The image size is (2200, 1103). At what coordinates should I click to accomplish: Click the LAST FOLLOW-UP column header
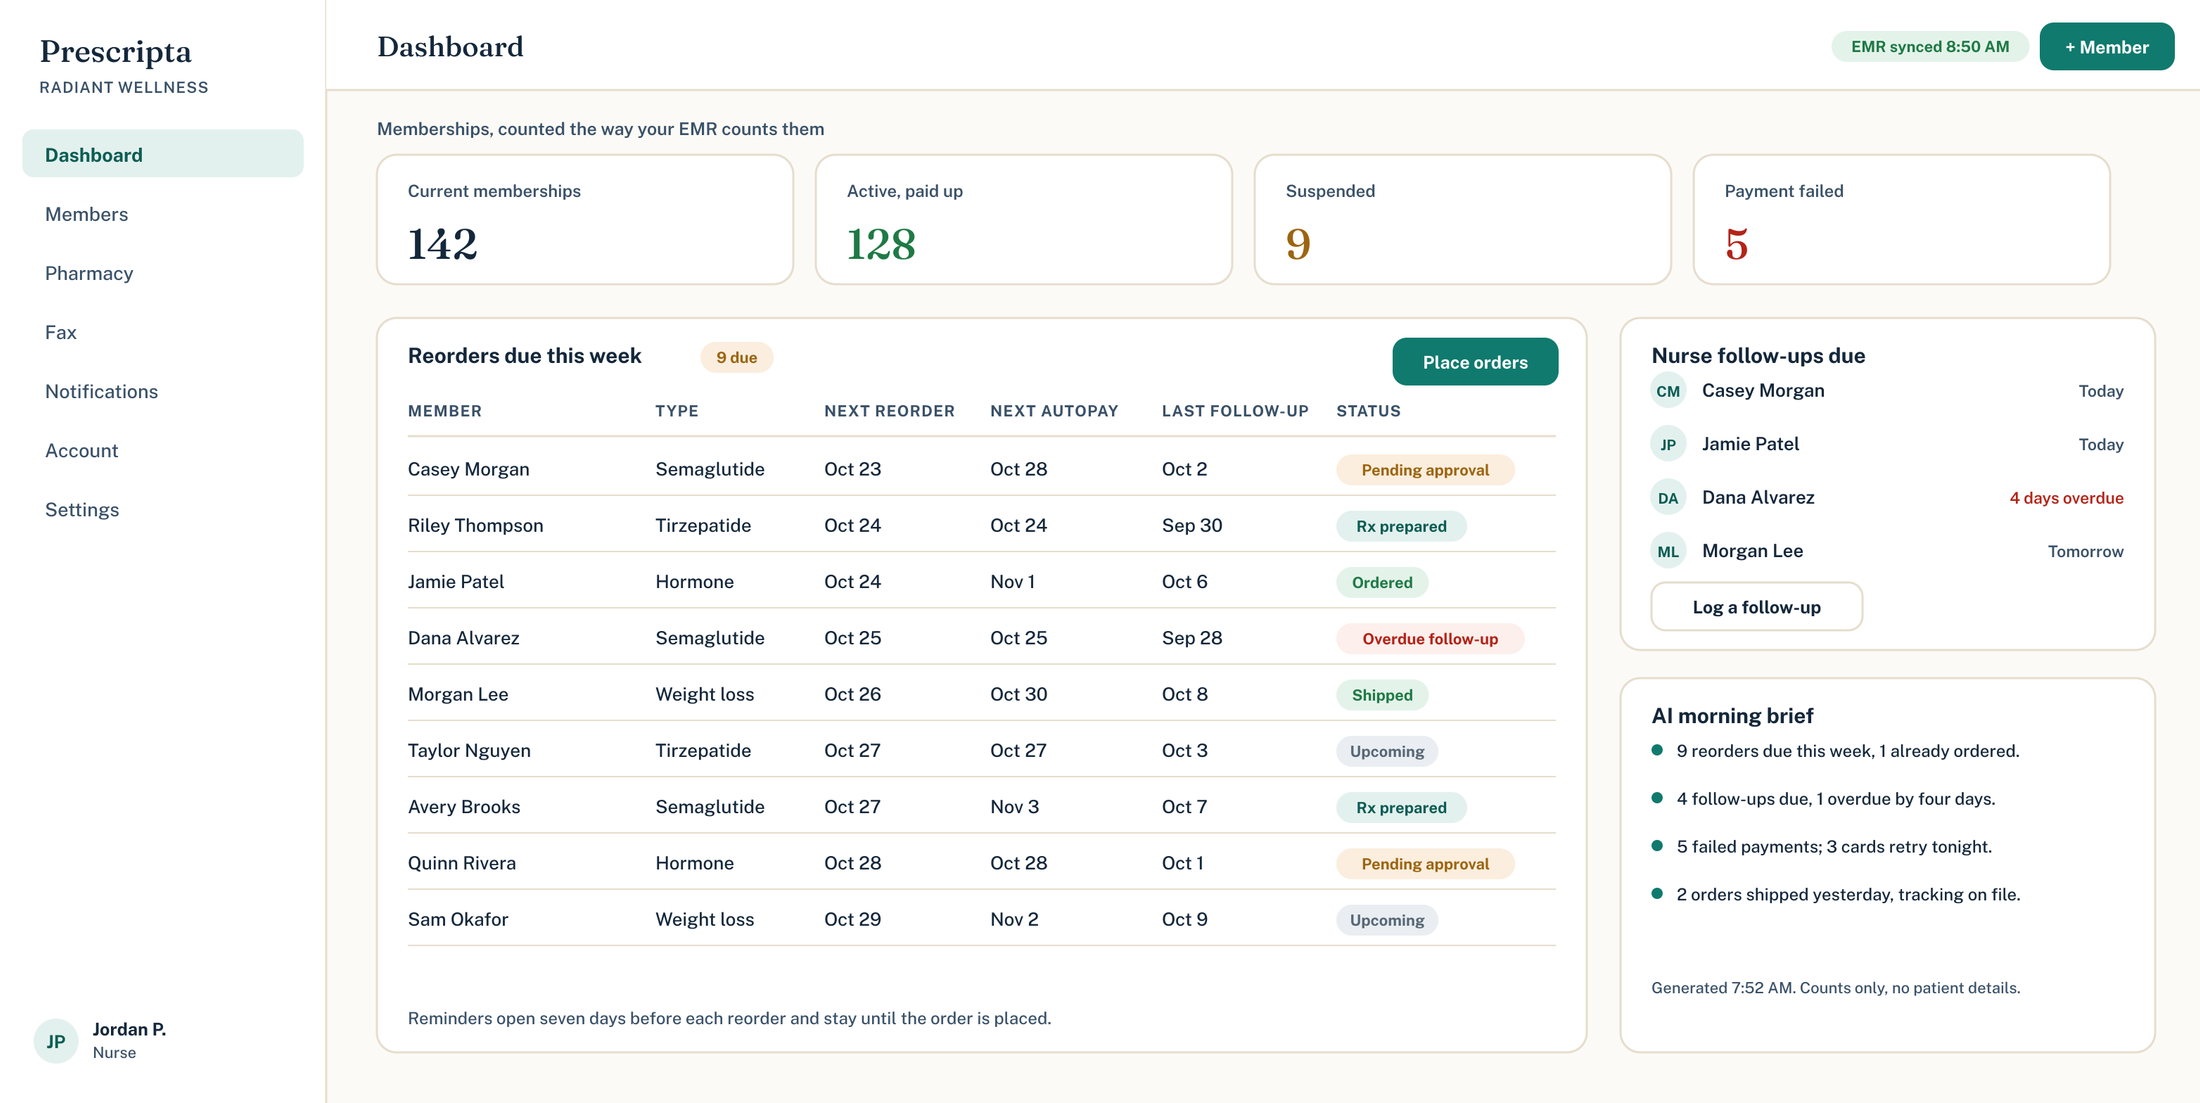click(x=1235, y=411)
